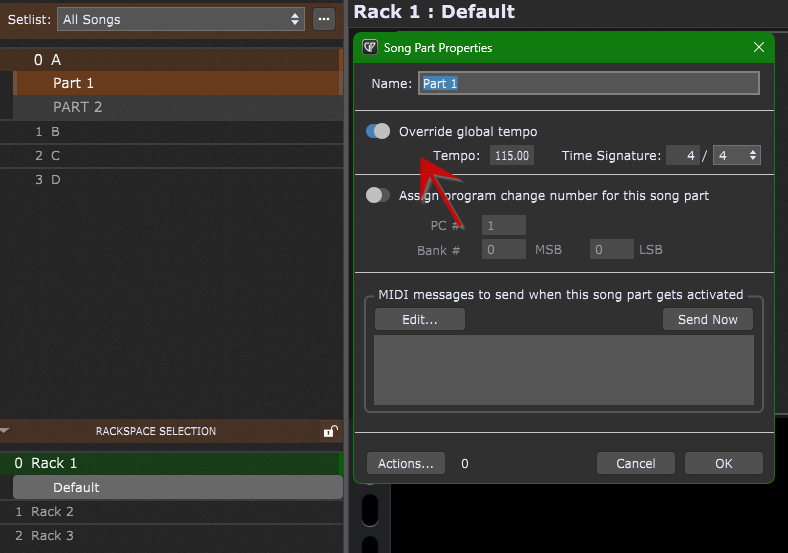Click the song part Name text field
The height and width of the screenshot is (553, 788).
coord(588,83)
